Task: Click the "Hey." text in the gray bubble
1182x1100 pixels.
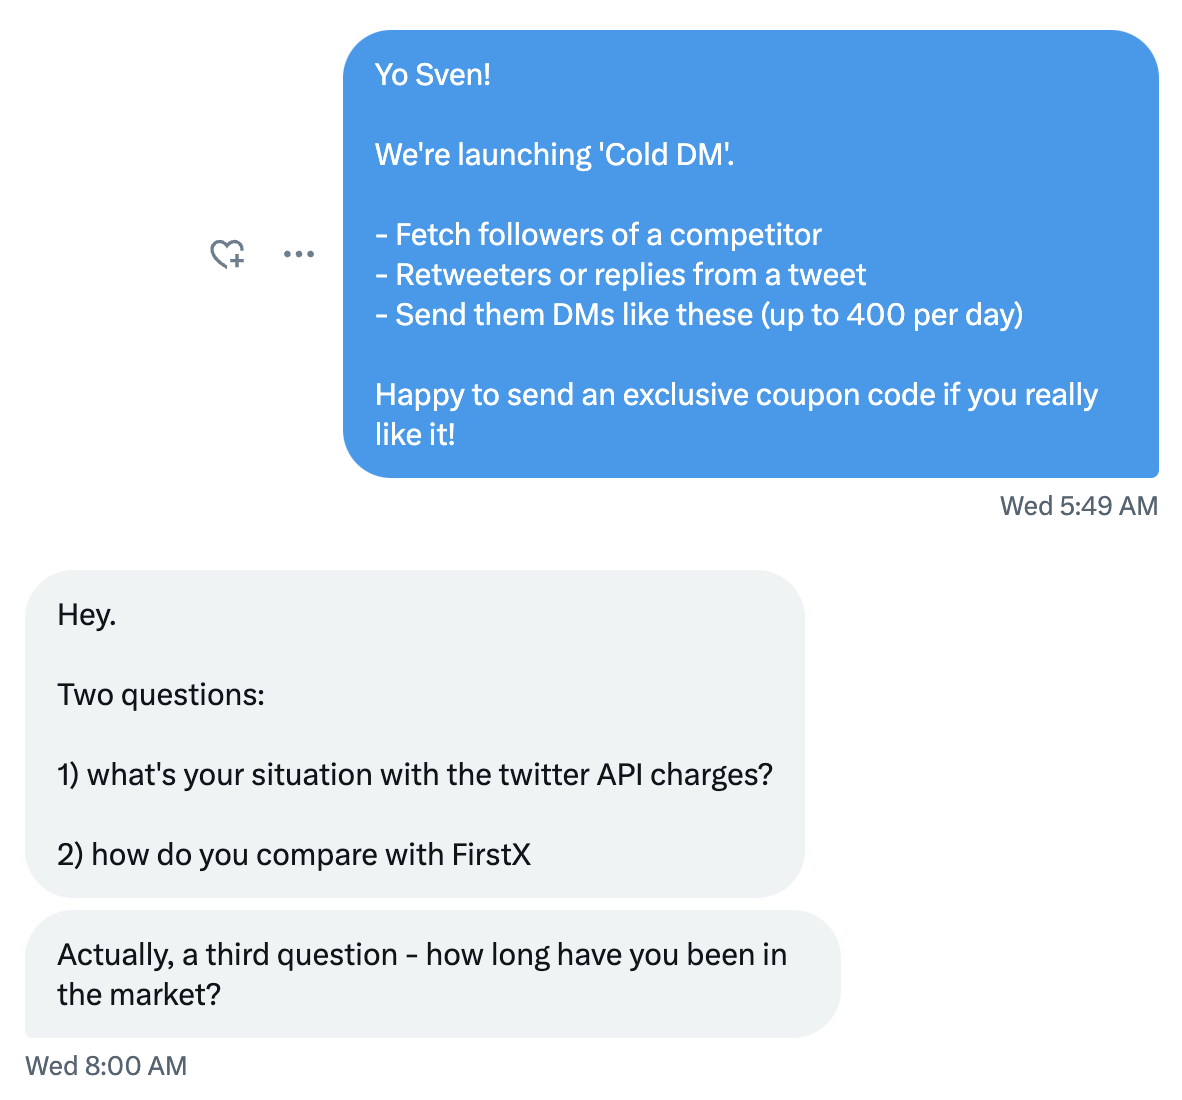Action: click(87, 615)
